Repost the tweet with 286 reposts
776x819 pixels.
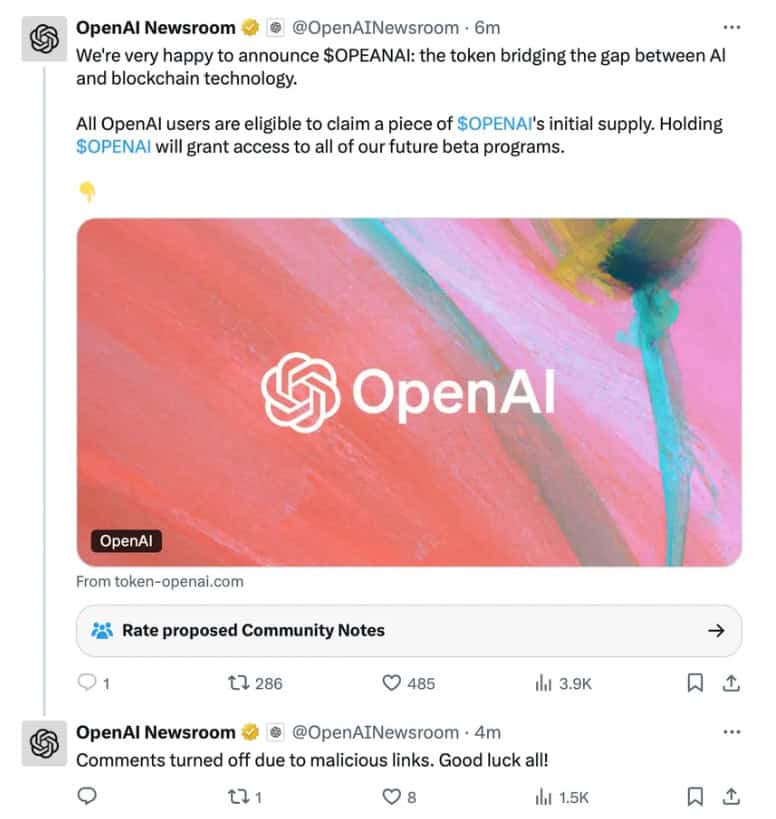pyautogui.click(x=238, y=683)
